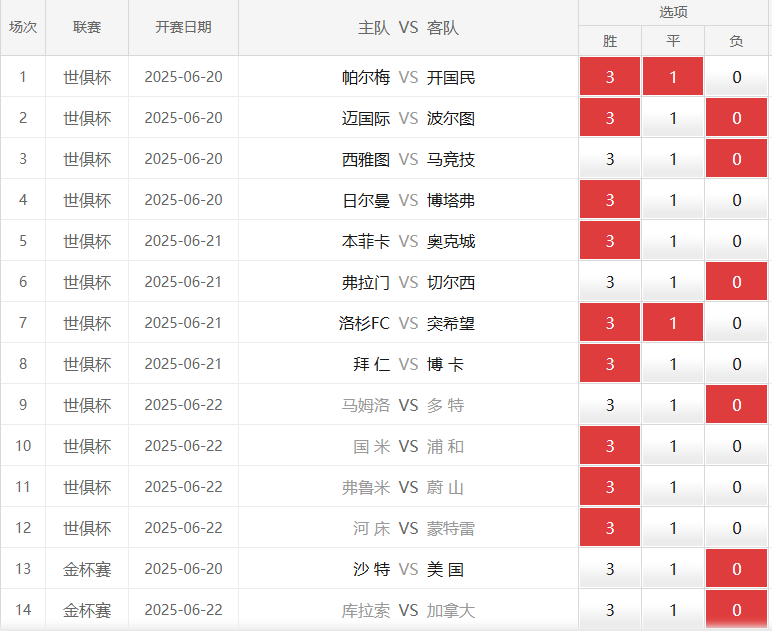Select draw option 1 for 马姆洛 VS 多特
This screenshot has height=635, width=772.
673,405
